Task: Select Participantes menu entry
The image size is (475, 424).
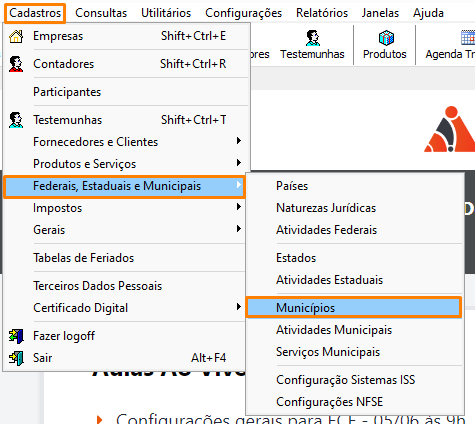Action: tap(126, 92)
